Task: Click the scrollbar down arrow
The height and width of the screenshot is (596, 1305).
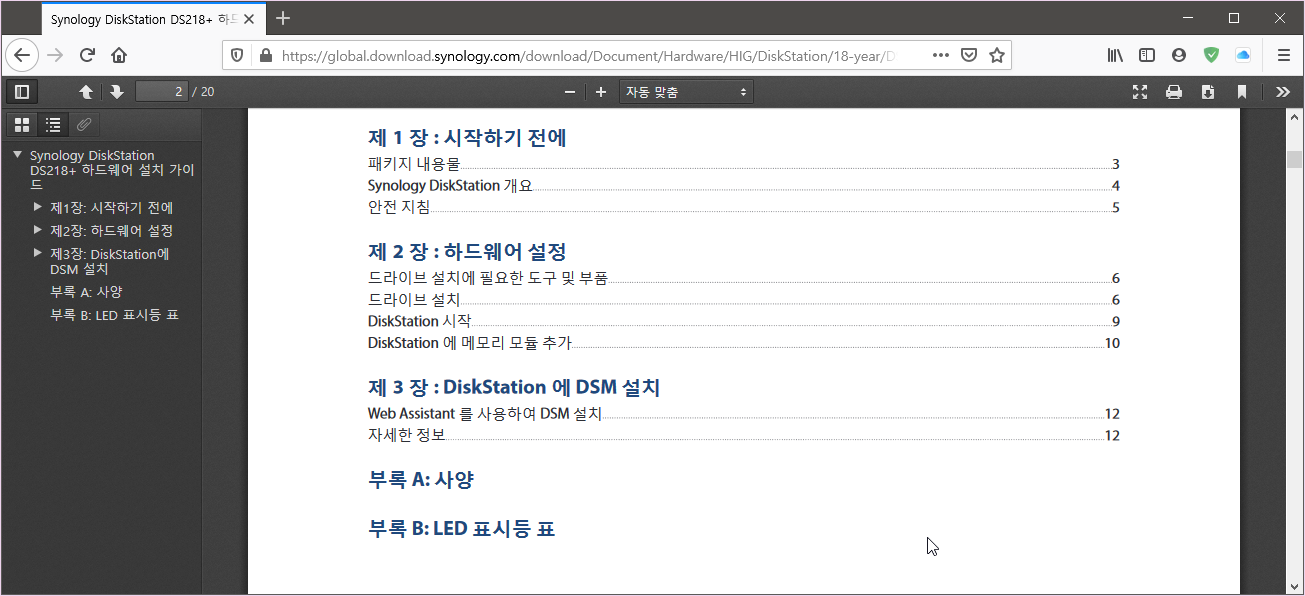Action: [x=1295, y=586]
